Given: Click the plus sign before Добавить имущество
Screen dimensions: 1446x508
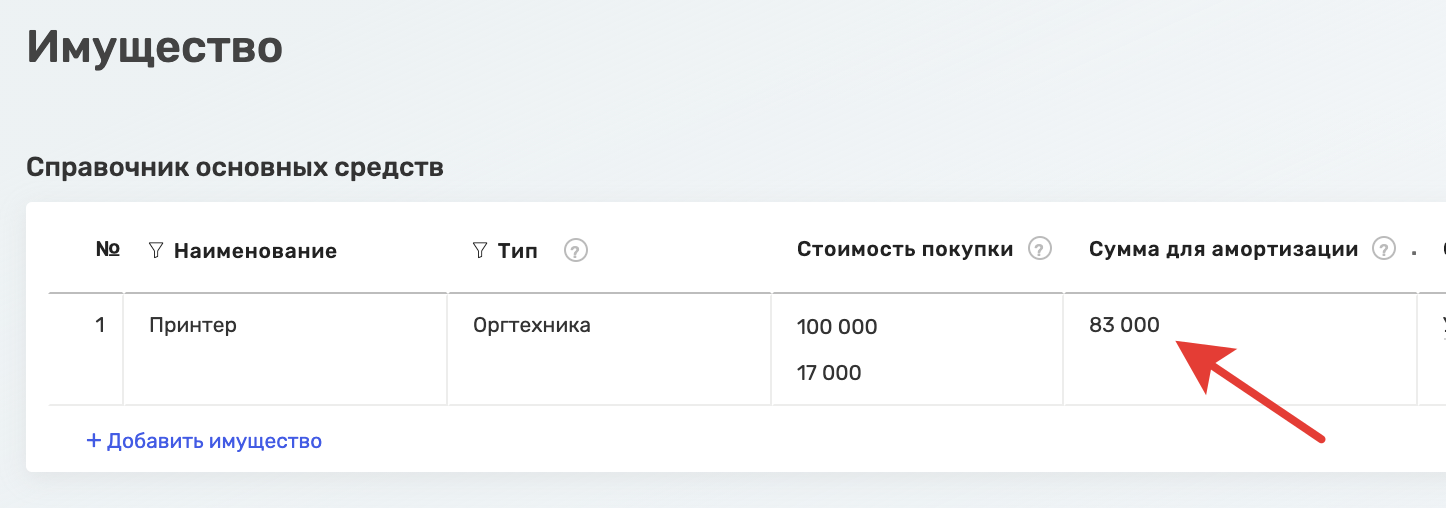Looking at the screenshot, I should click(94, 441).
